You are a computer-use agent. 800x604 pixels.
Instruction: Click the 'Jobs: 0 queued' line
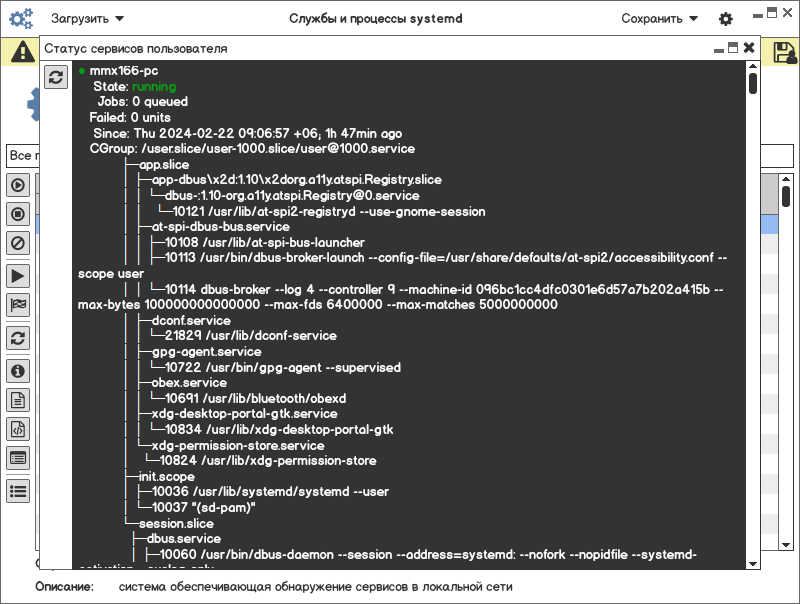pos(143,102)
